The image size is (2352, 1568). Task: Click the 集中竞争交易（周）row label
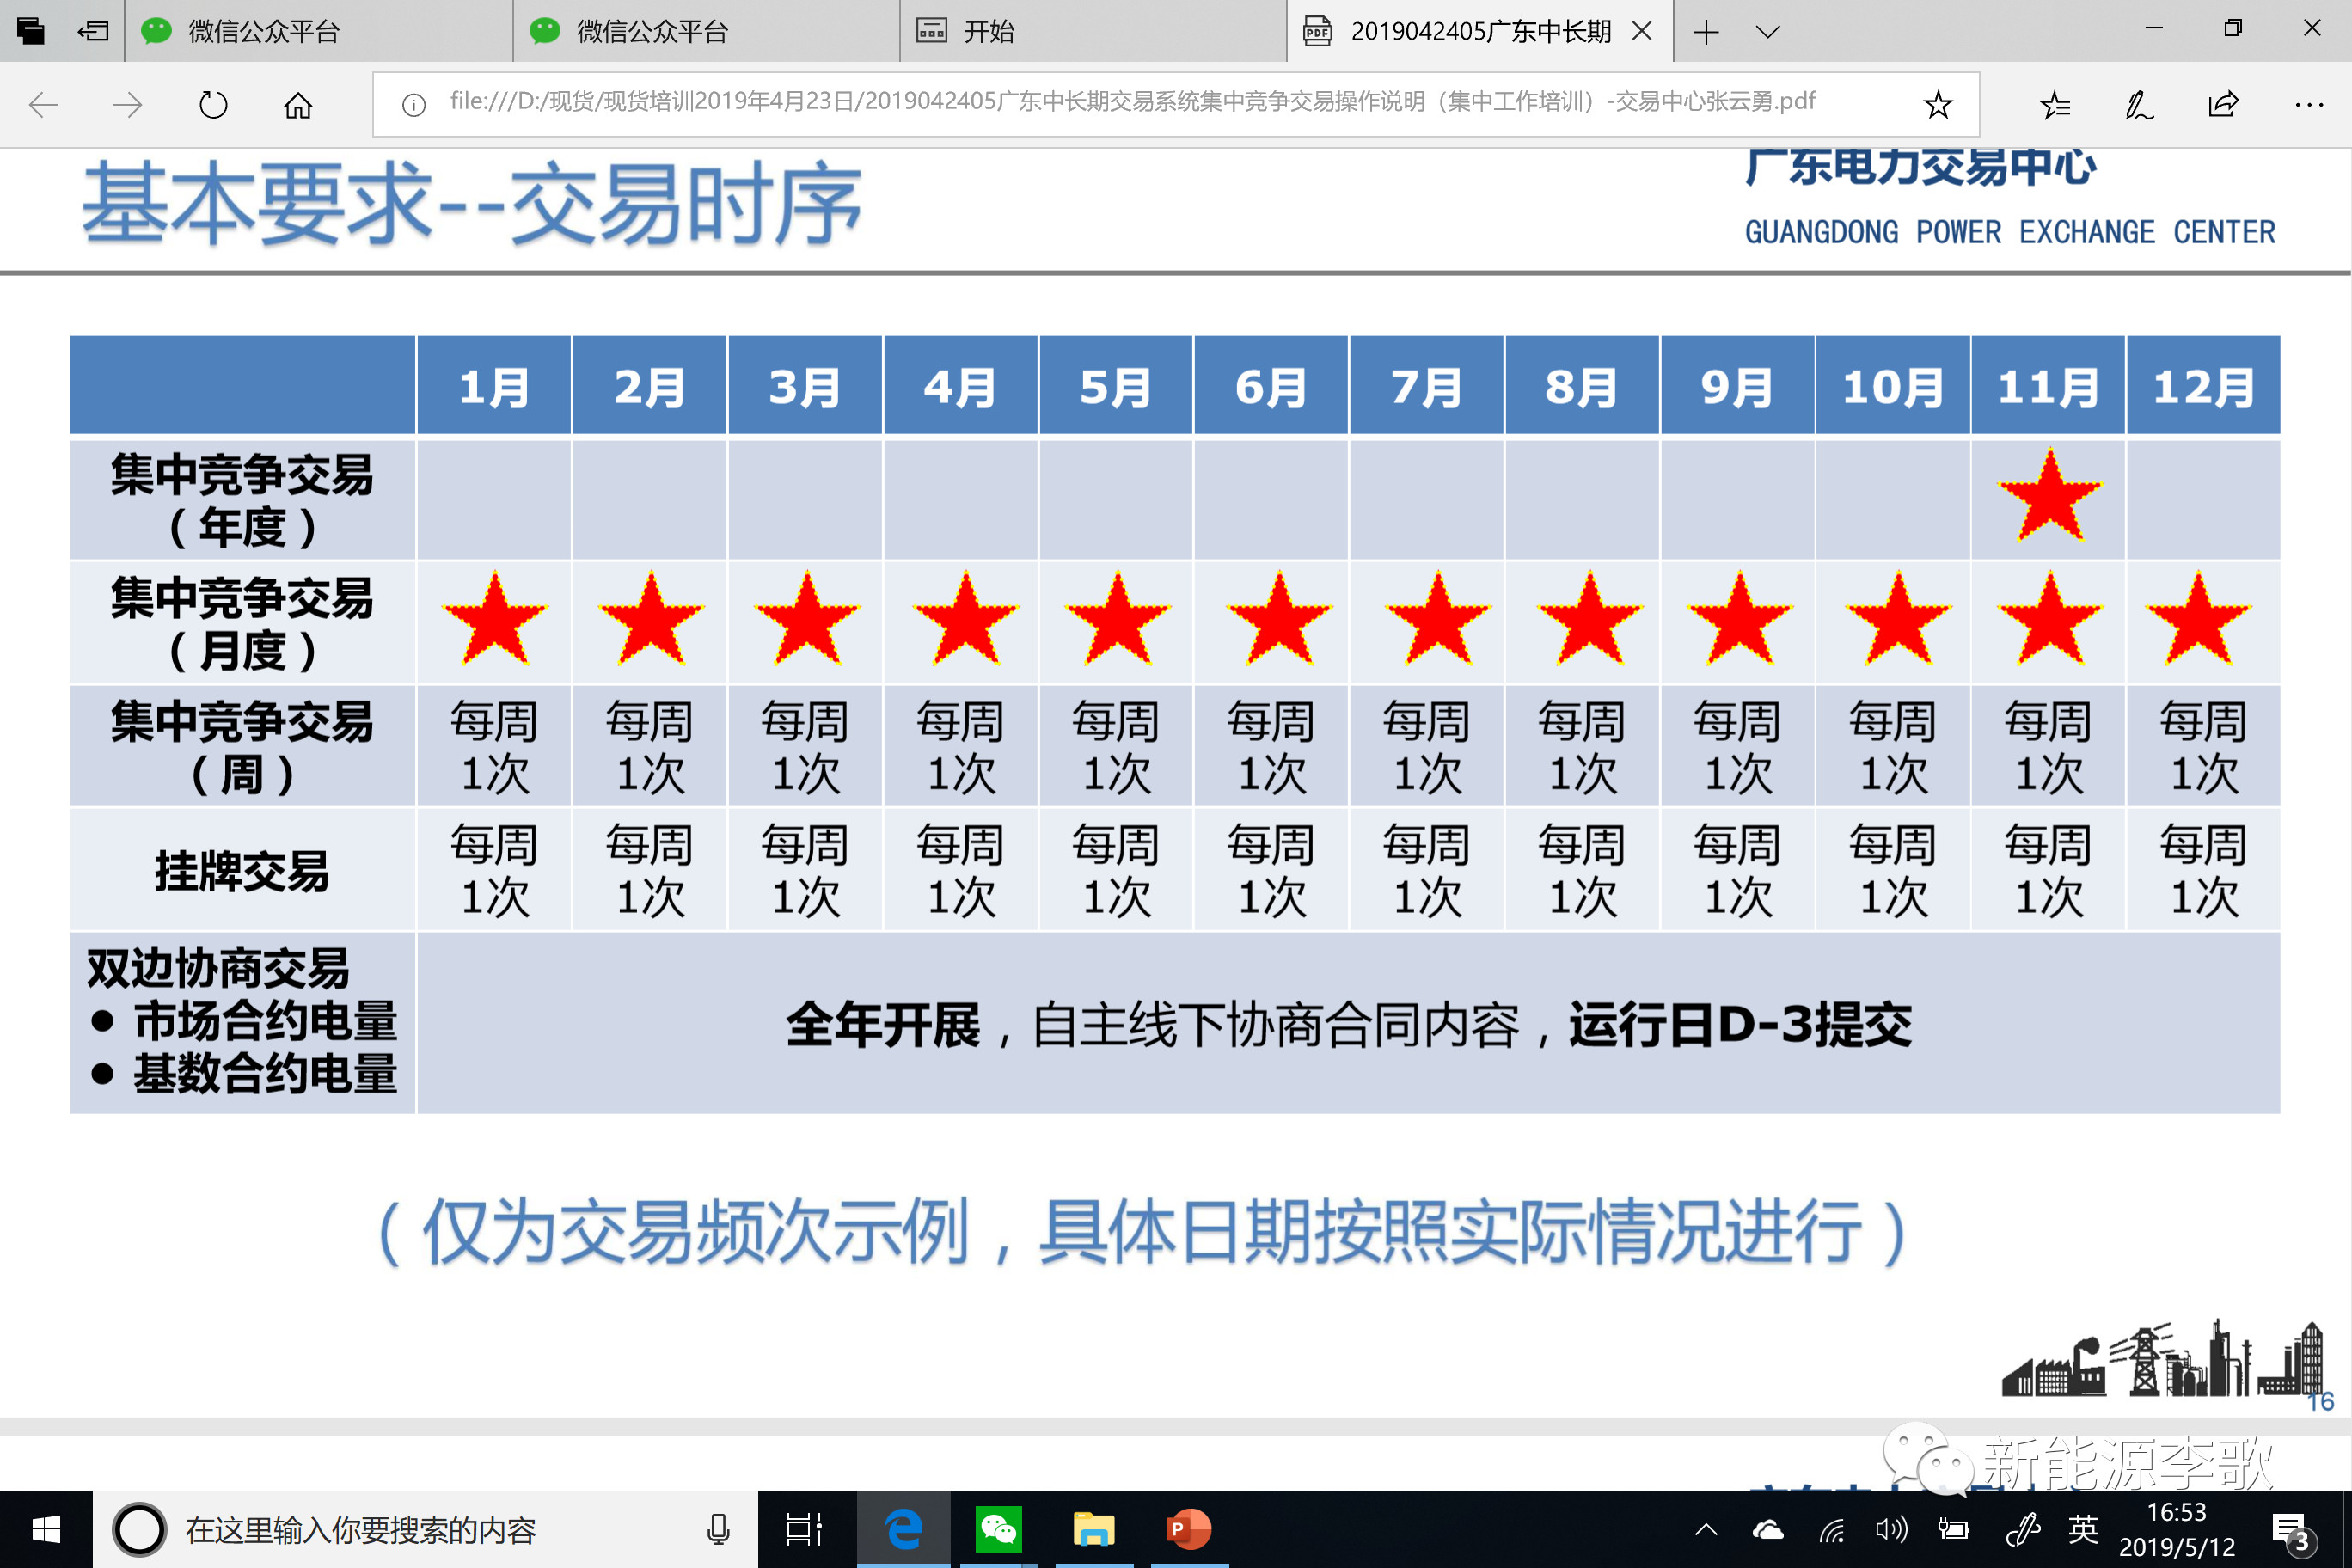242,746
